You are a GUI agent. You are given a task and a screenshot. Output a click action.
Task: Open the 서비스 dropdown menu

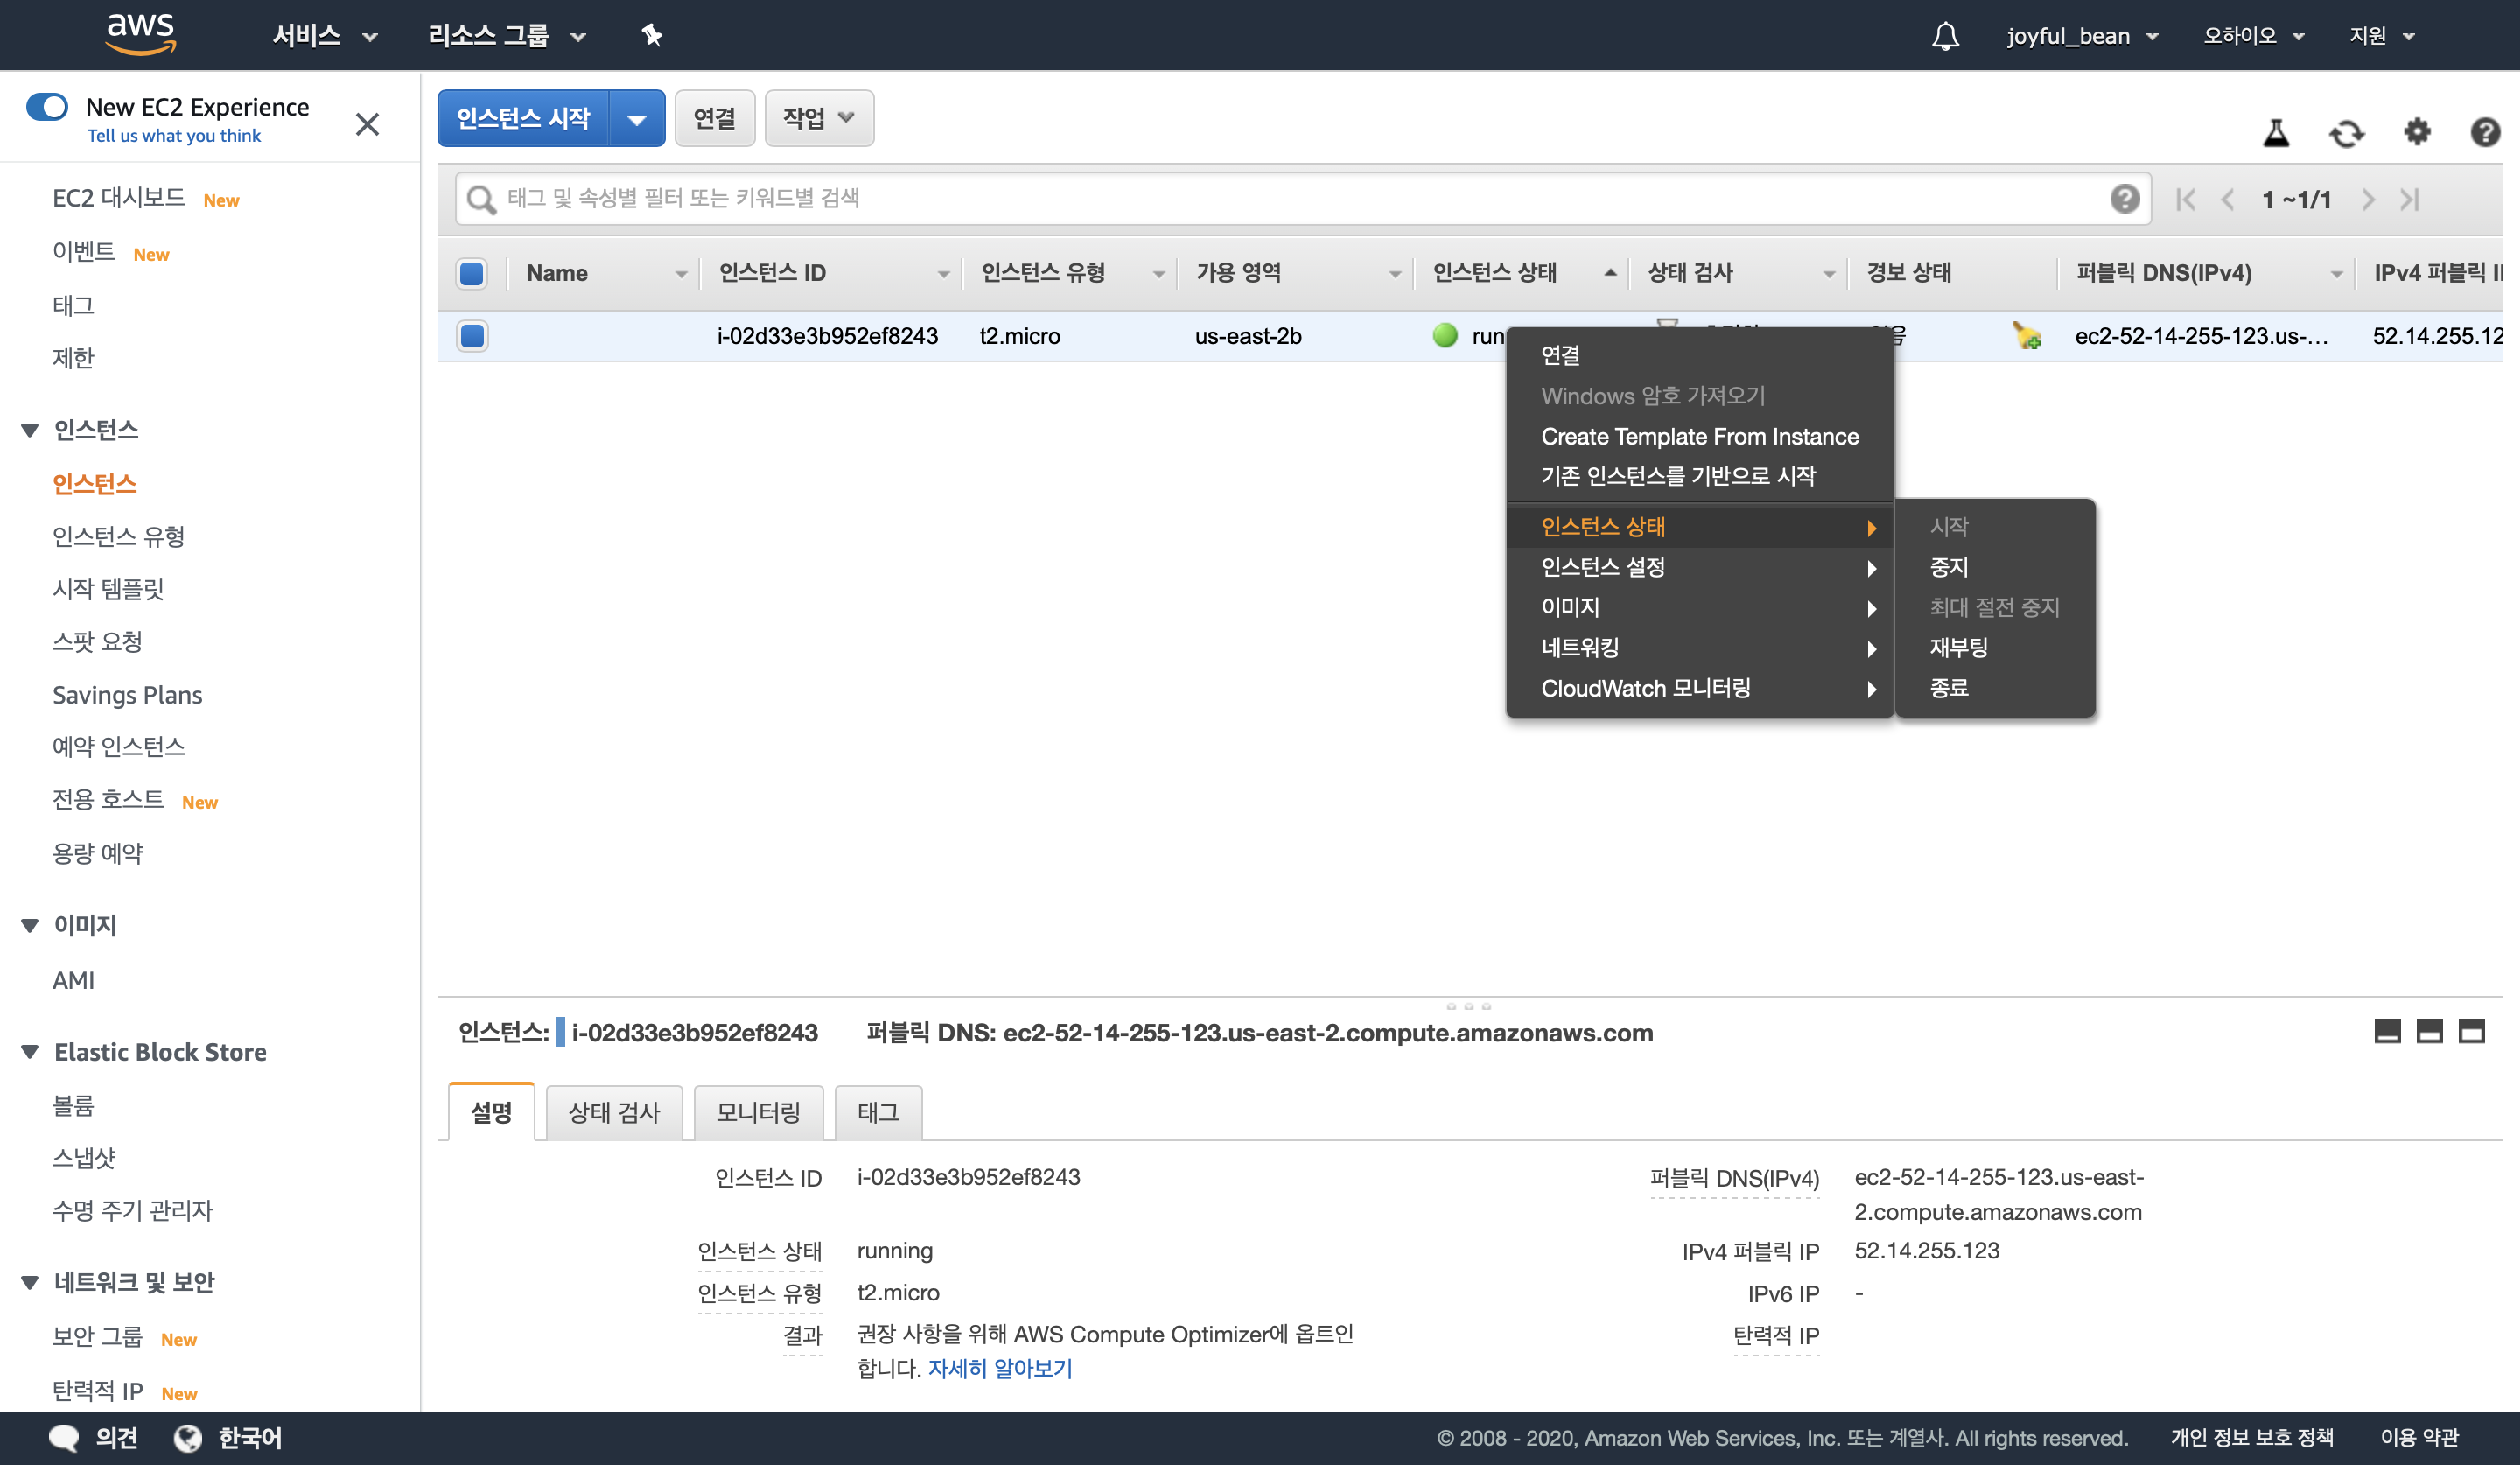(325, 36)
